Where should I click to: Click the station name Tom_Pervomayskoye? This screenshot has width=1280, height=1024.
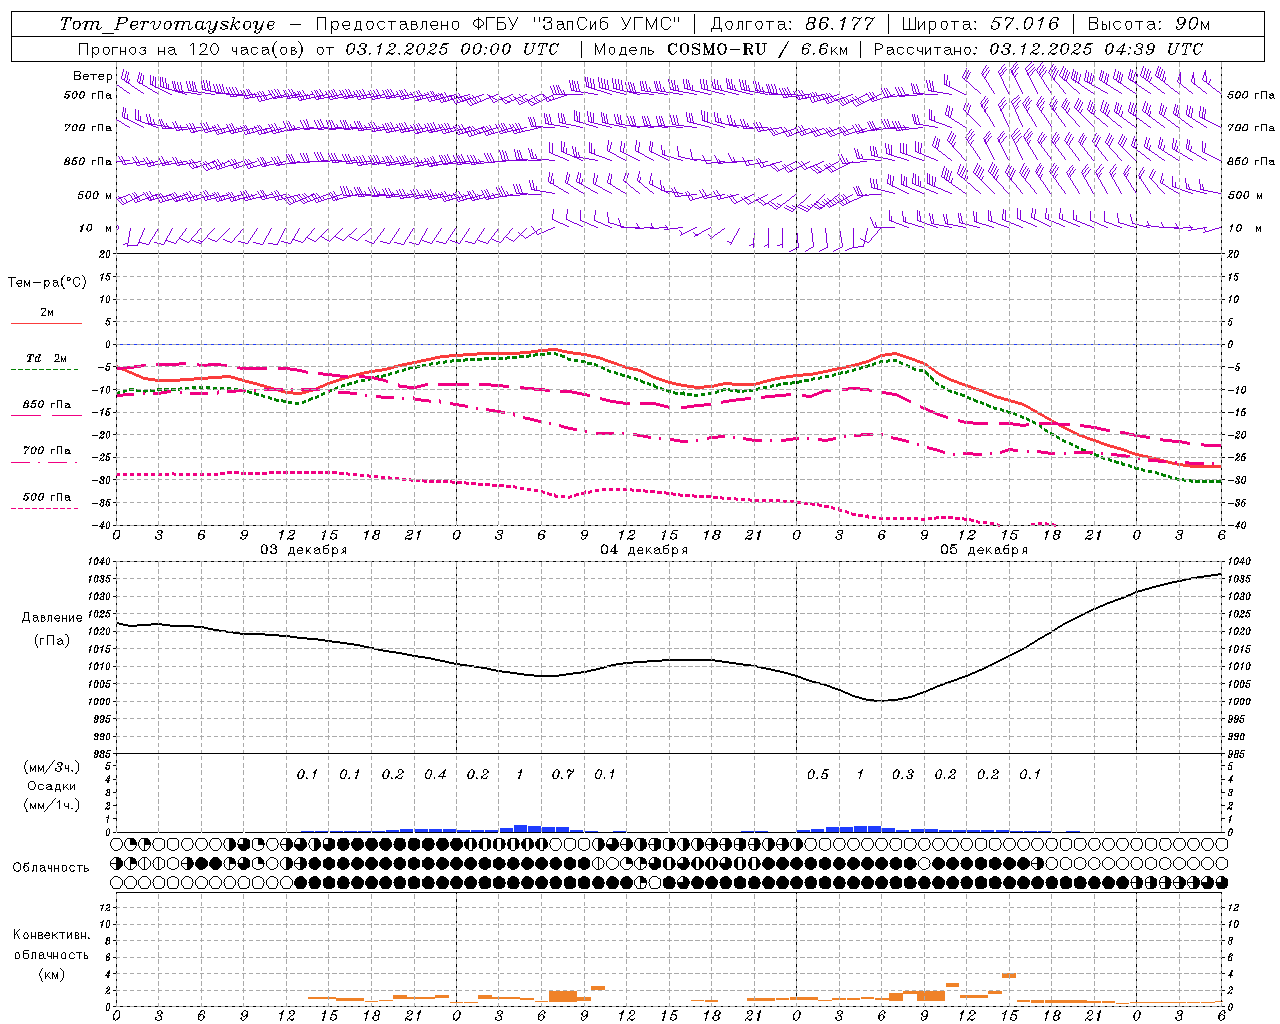point(167,24)
